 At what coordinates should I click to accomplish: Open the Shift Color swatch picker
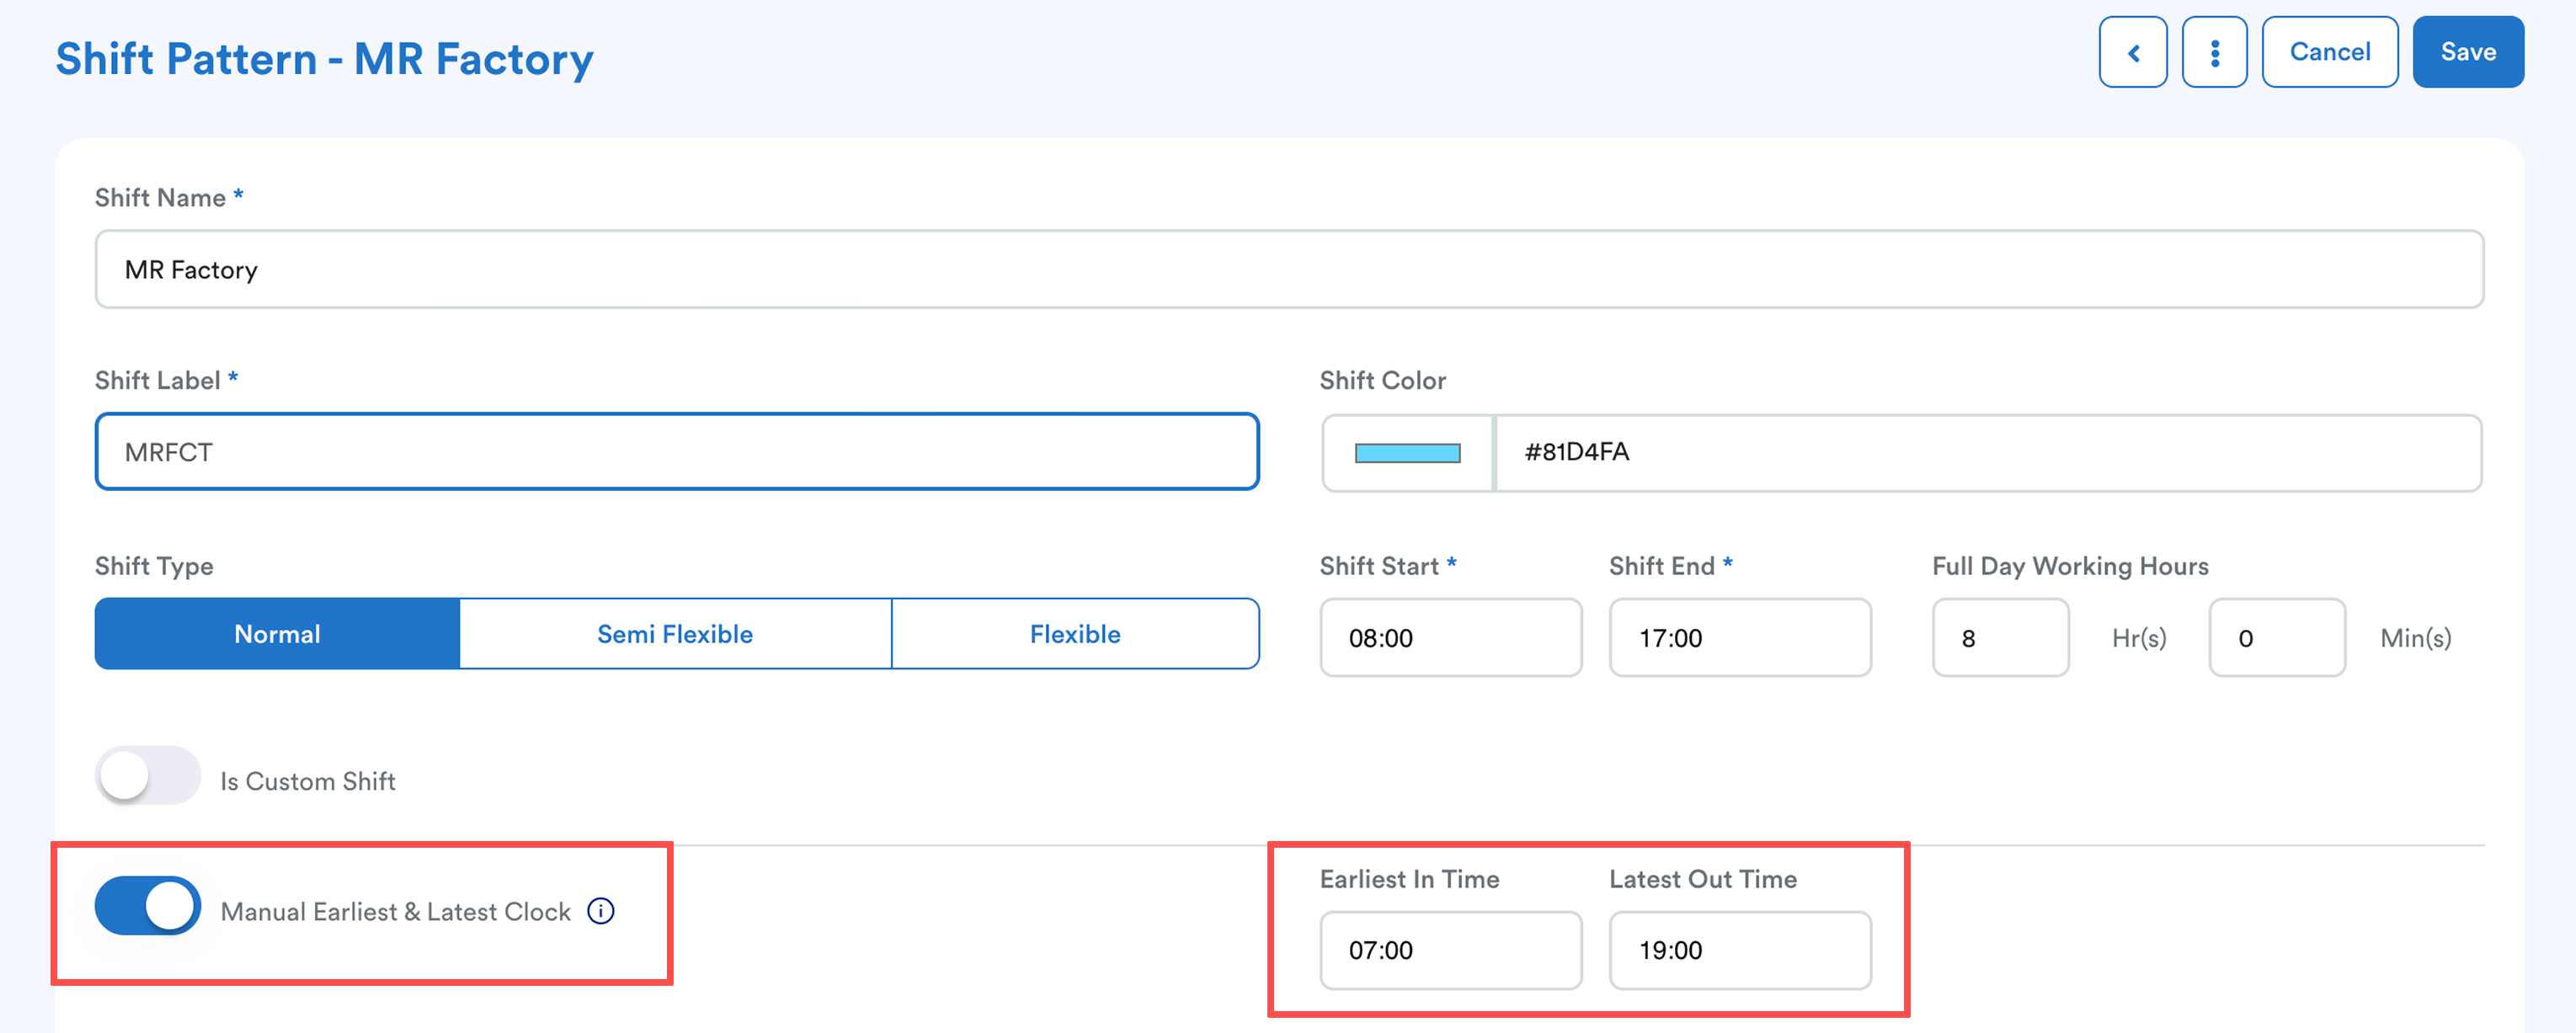pos(1407,453)
